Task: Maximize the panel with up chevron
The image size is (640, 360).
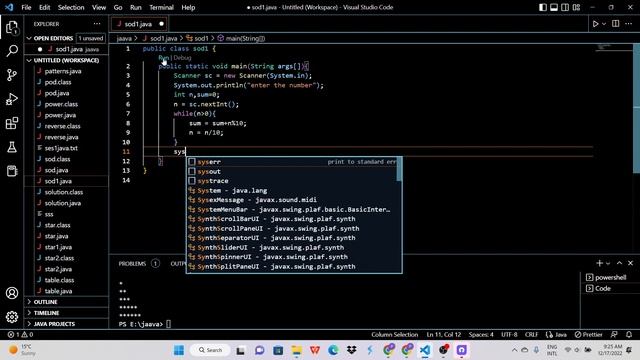Action: [x=619, y=263]
